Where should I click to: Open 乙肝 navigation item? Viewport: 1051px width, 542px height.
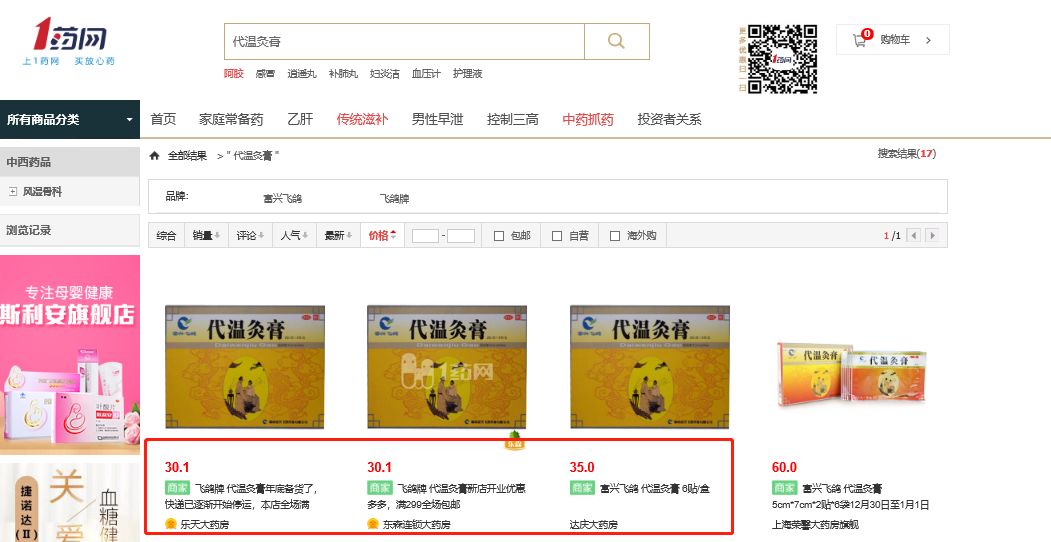300,119
